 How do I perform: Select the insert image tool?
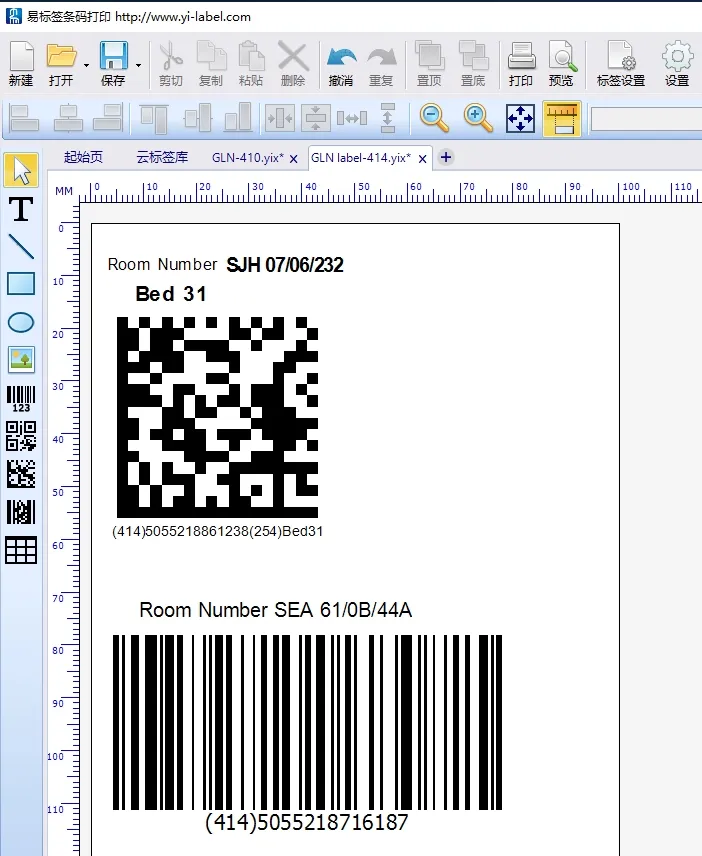coord(21,360)
